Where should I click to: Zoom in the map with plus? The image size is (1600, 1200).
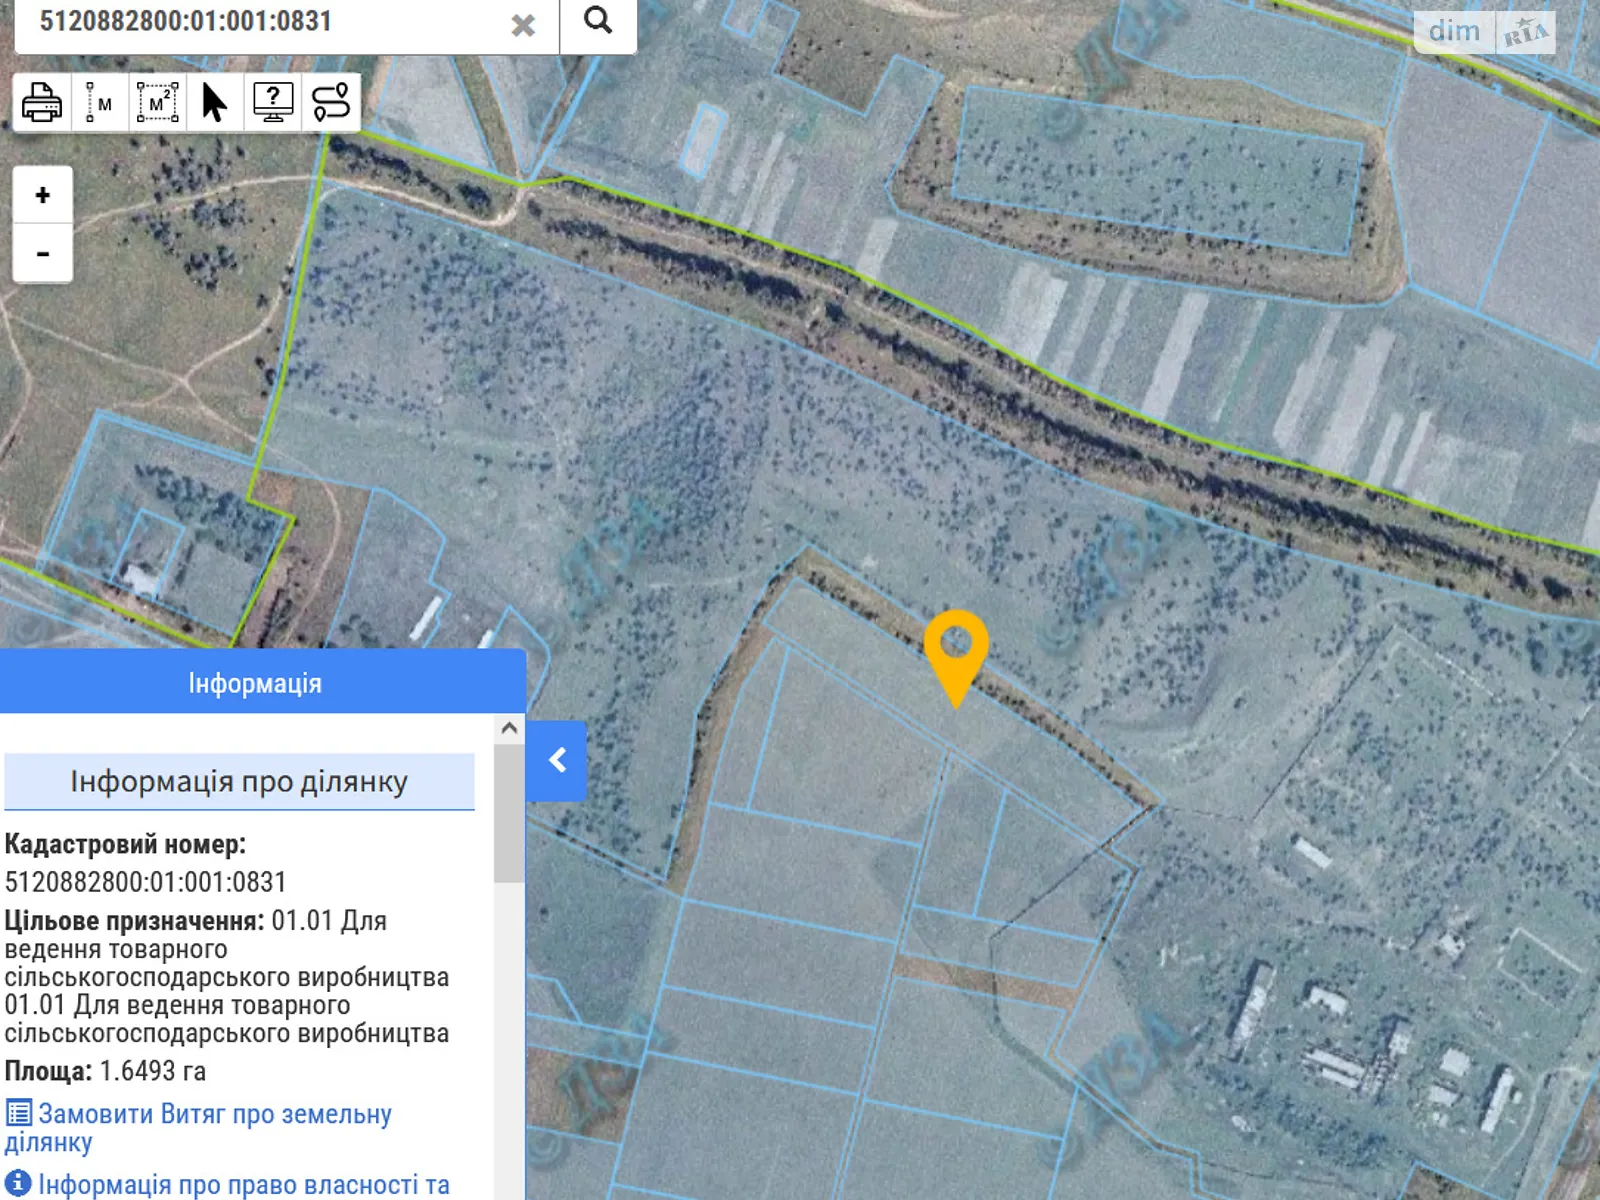tap(42, 195)
